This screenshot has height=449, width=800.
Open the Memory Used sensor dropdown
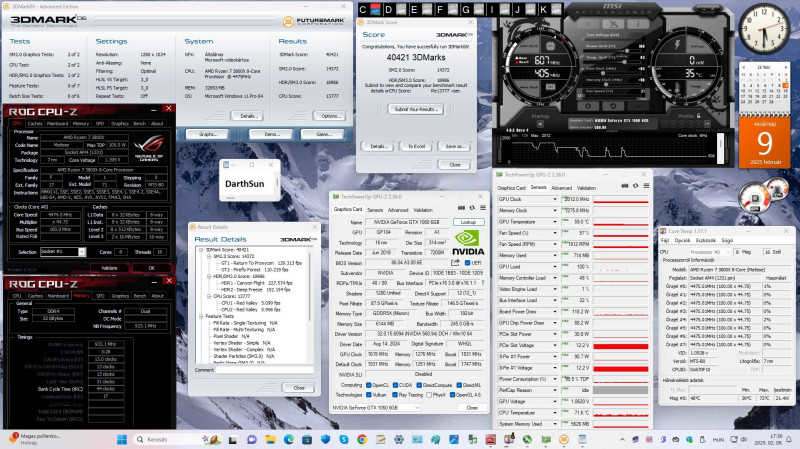tap(555, 256)
